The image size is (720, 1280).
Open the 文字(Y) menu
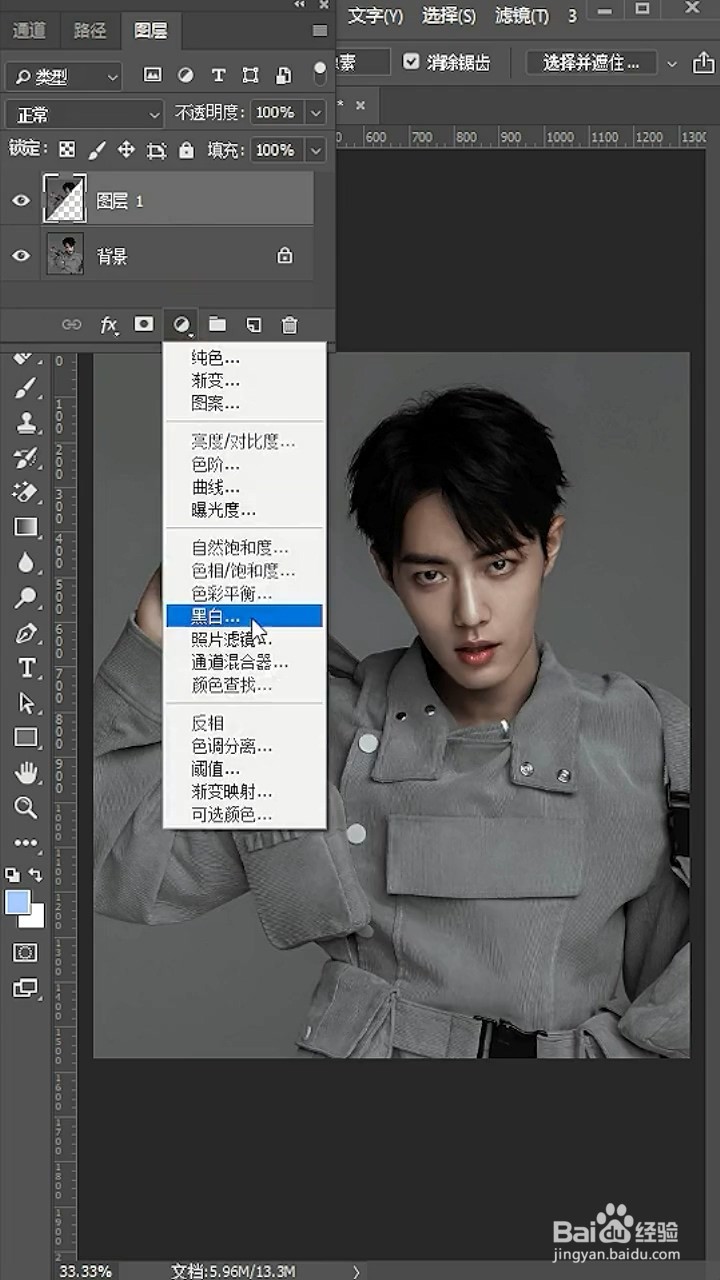(376, 15)
